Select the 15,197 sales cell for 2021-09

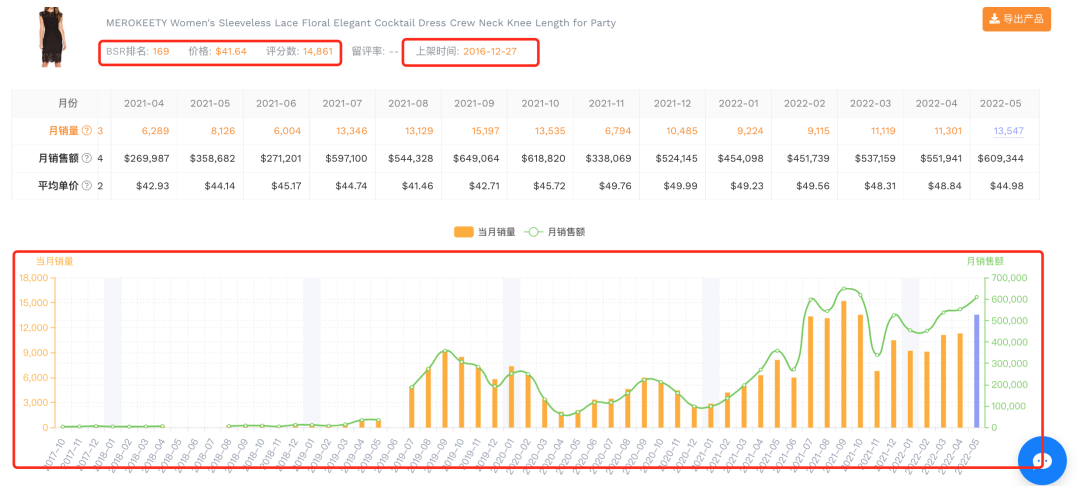pyautogui.click(x=475, y=131)
